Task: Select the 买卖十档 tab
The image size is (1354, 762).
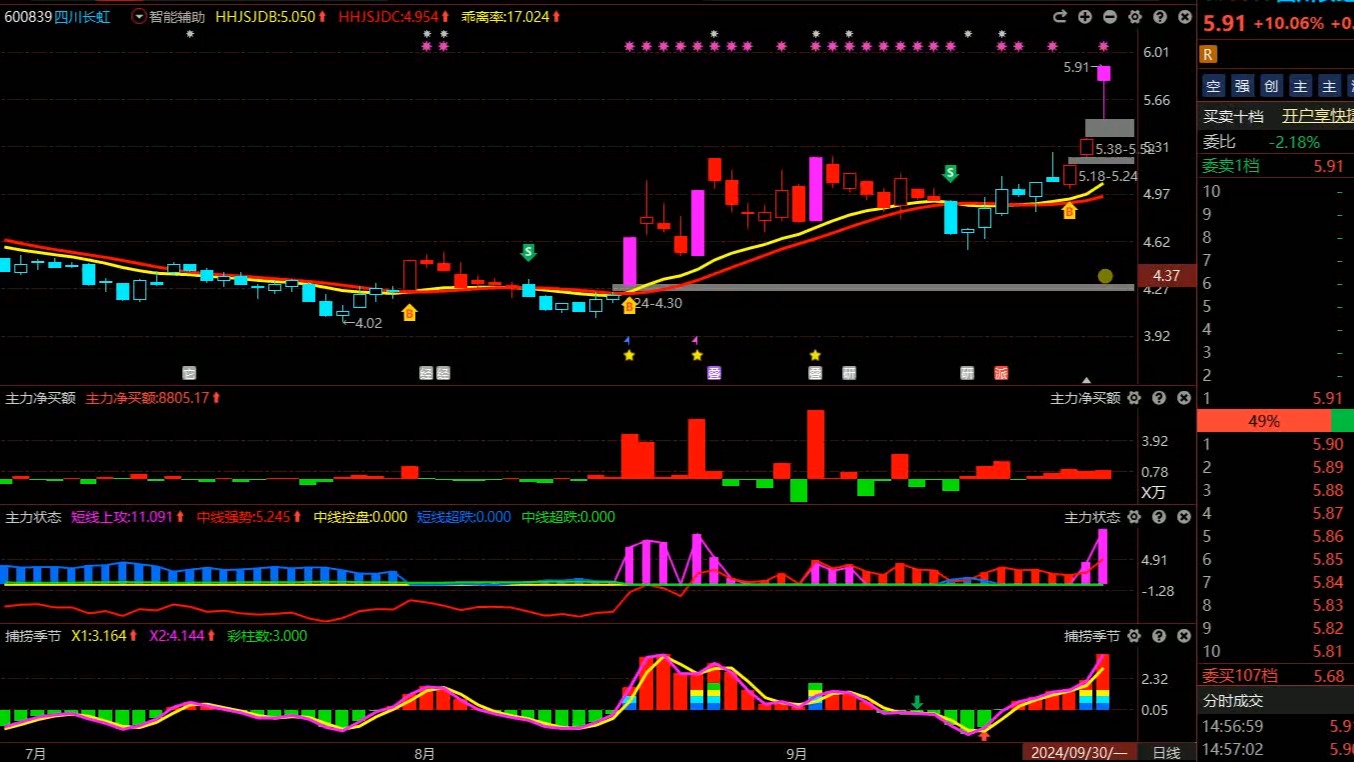Action: click(1233, 116)
